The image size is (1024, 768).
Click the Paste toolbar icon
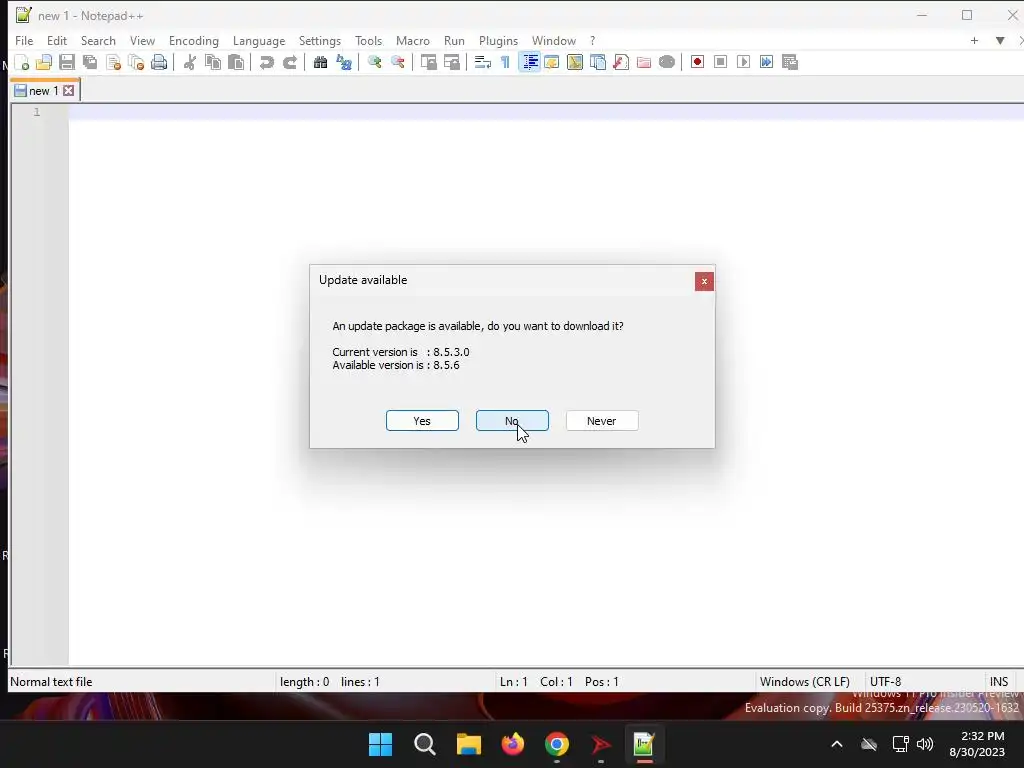236,62
